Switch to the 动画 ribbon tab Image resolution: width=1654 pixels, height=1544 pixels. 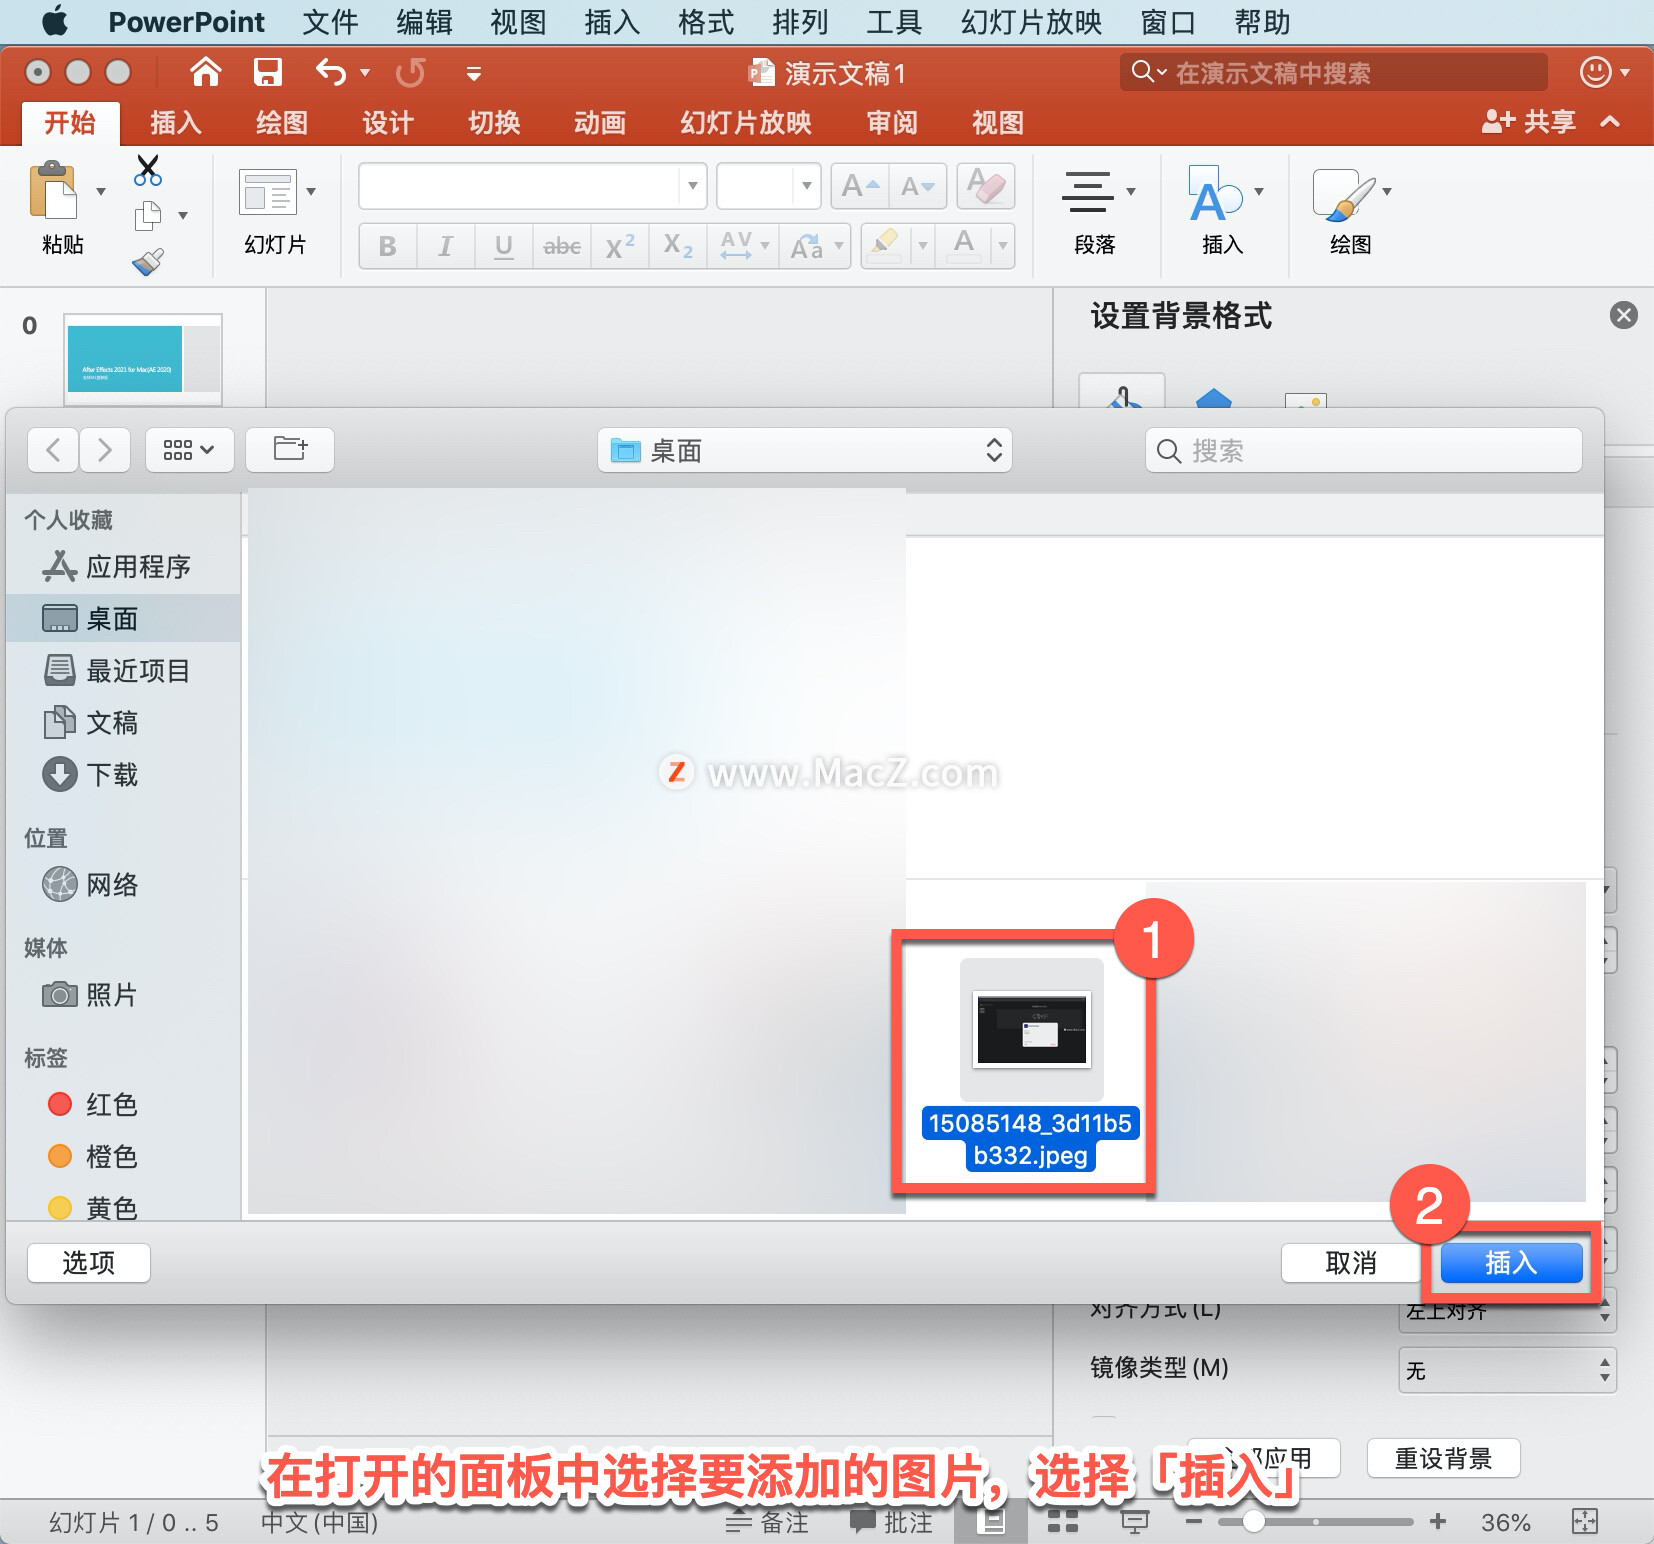[x=600, y=122]
